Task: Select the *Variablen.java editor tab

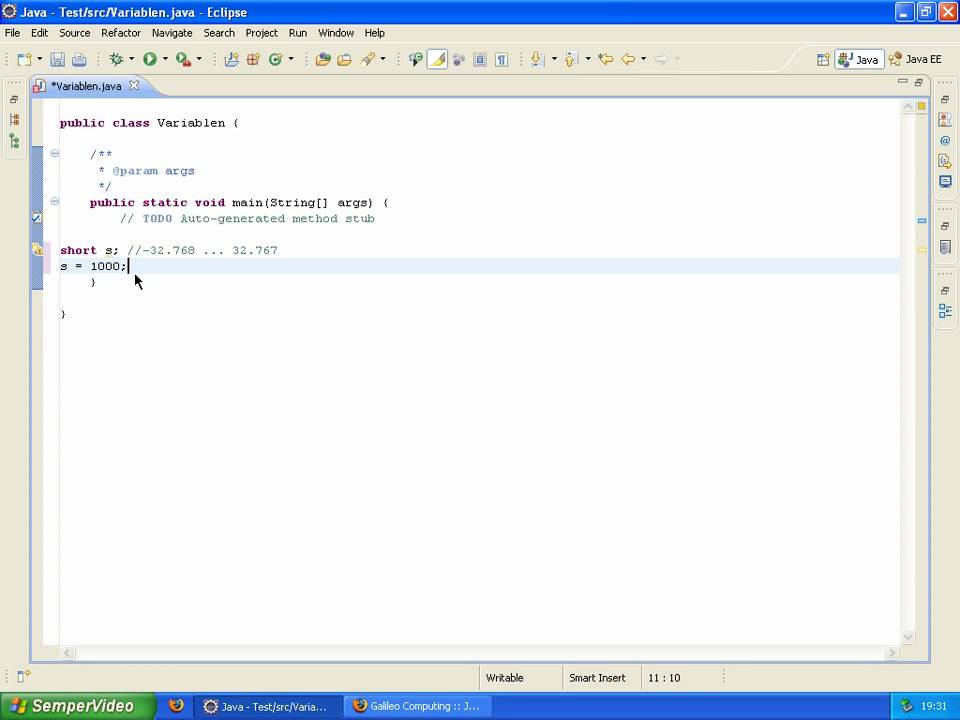Action: point(86,86)
